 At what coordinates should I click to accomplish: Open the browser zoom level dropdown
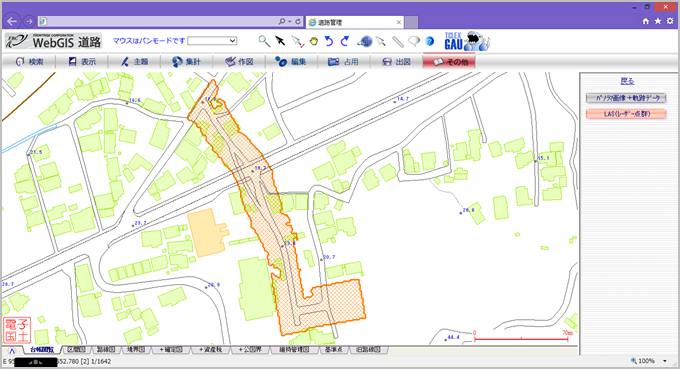coord(665,361)
